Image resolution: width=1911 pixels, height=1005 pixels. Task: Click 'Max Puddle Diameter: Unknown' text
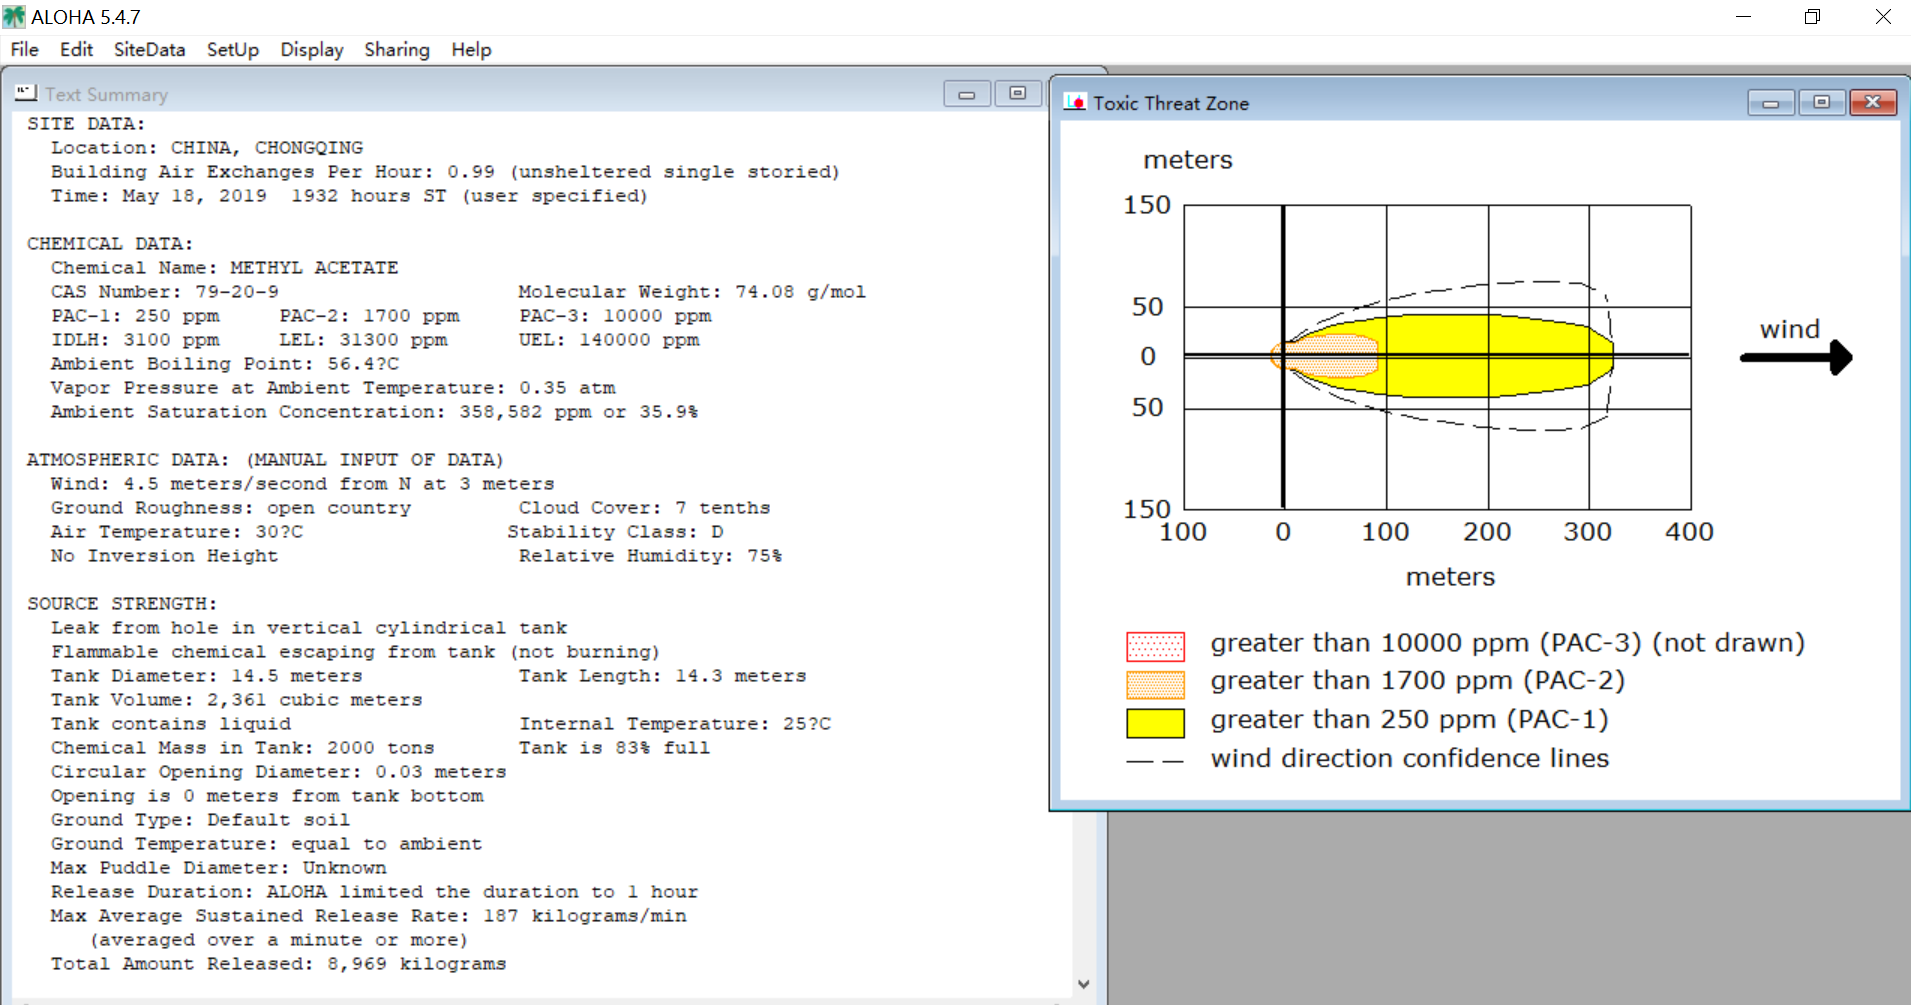pos(219,868)
